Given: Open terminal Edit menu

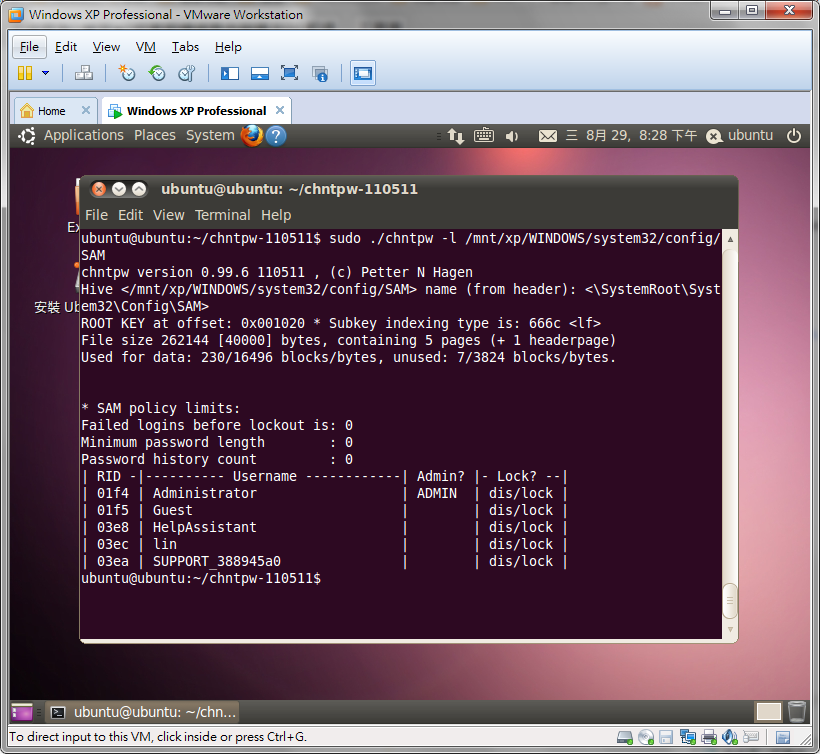Looking at the screenshot, I should [130, 215].
